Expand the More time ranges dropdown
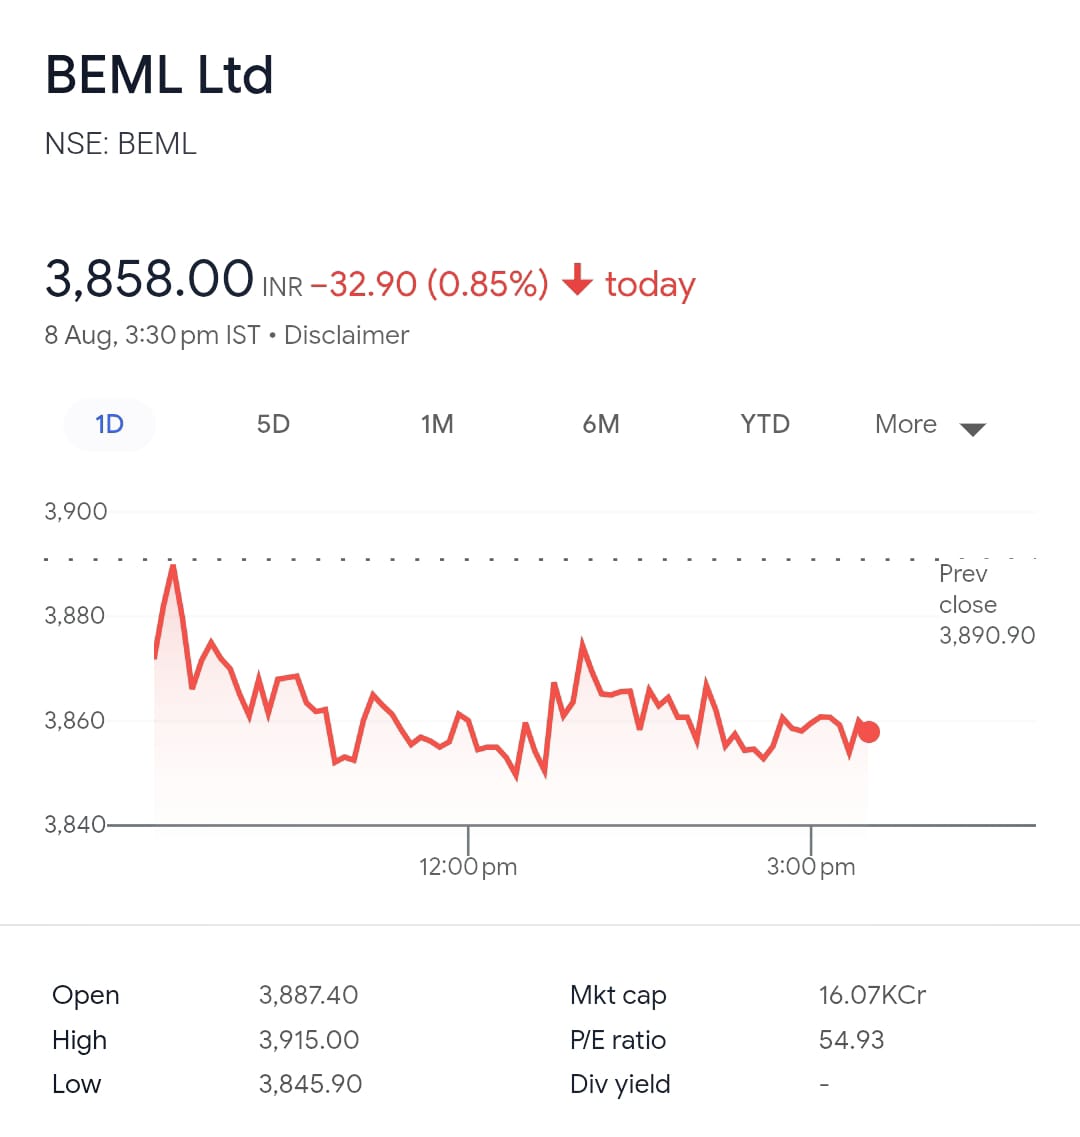The image size is (1080, 1137). point(906,424)
